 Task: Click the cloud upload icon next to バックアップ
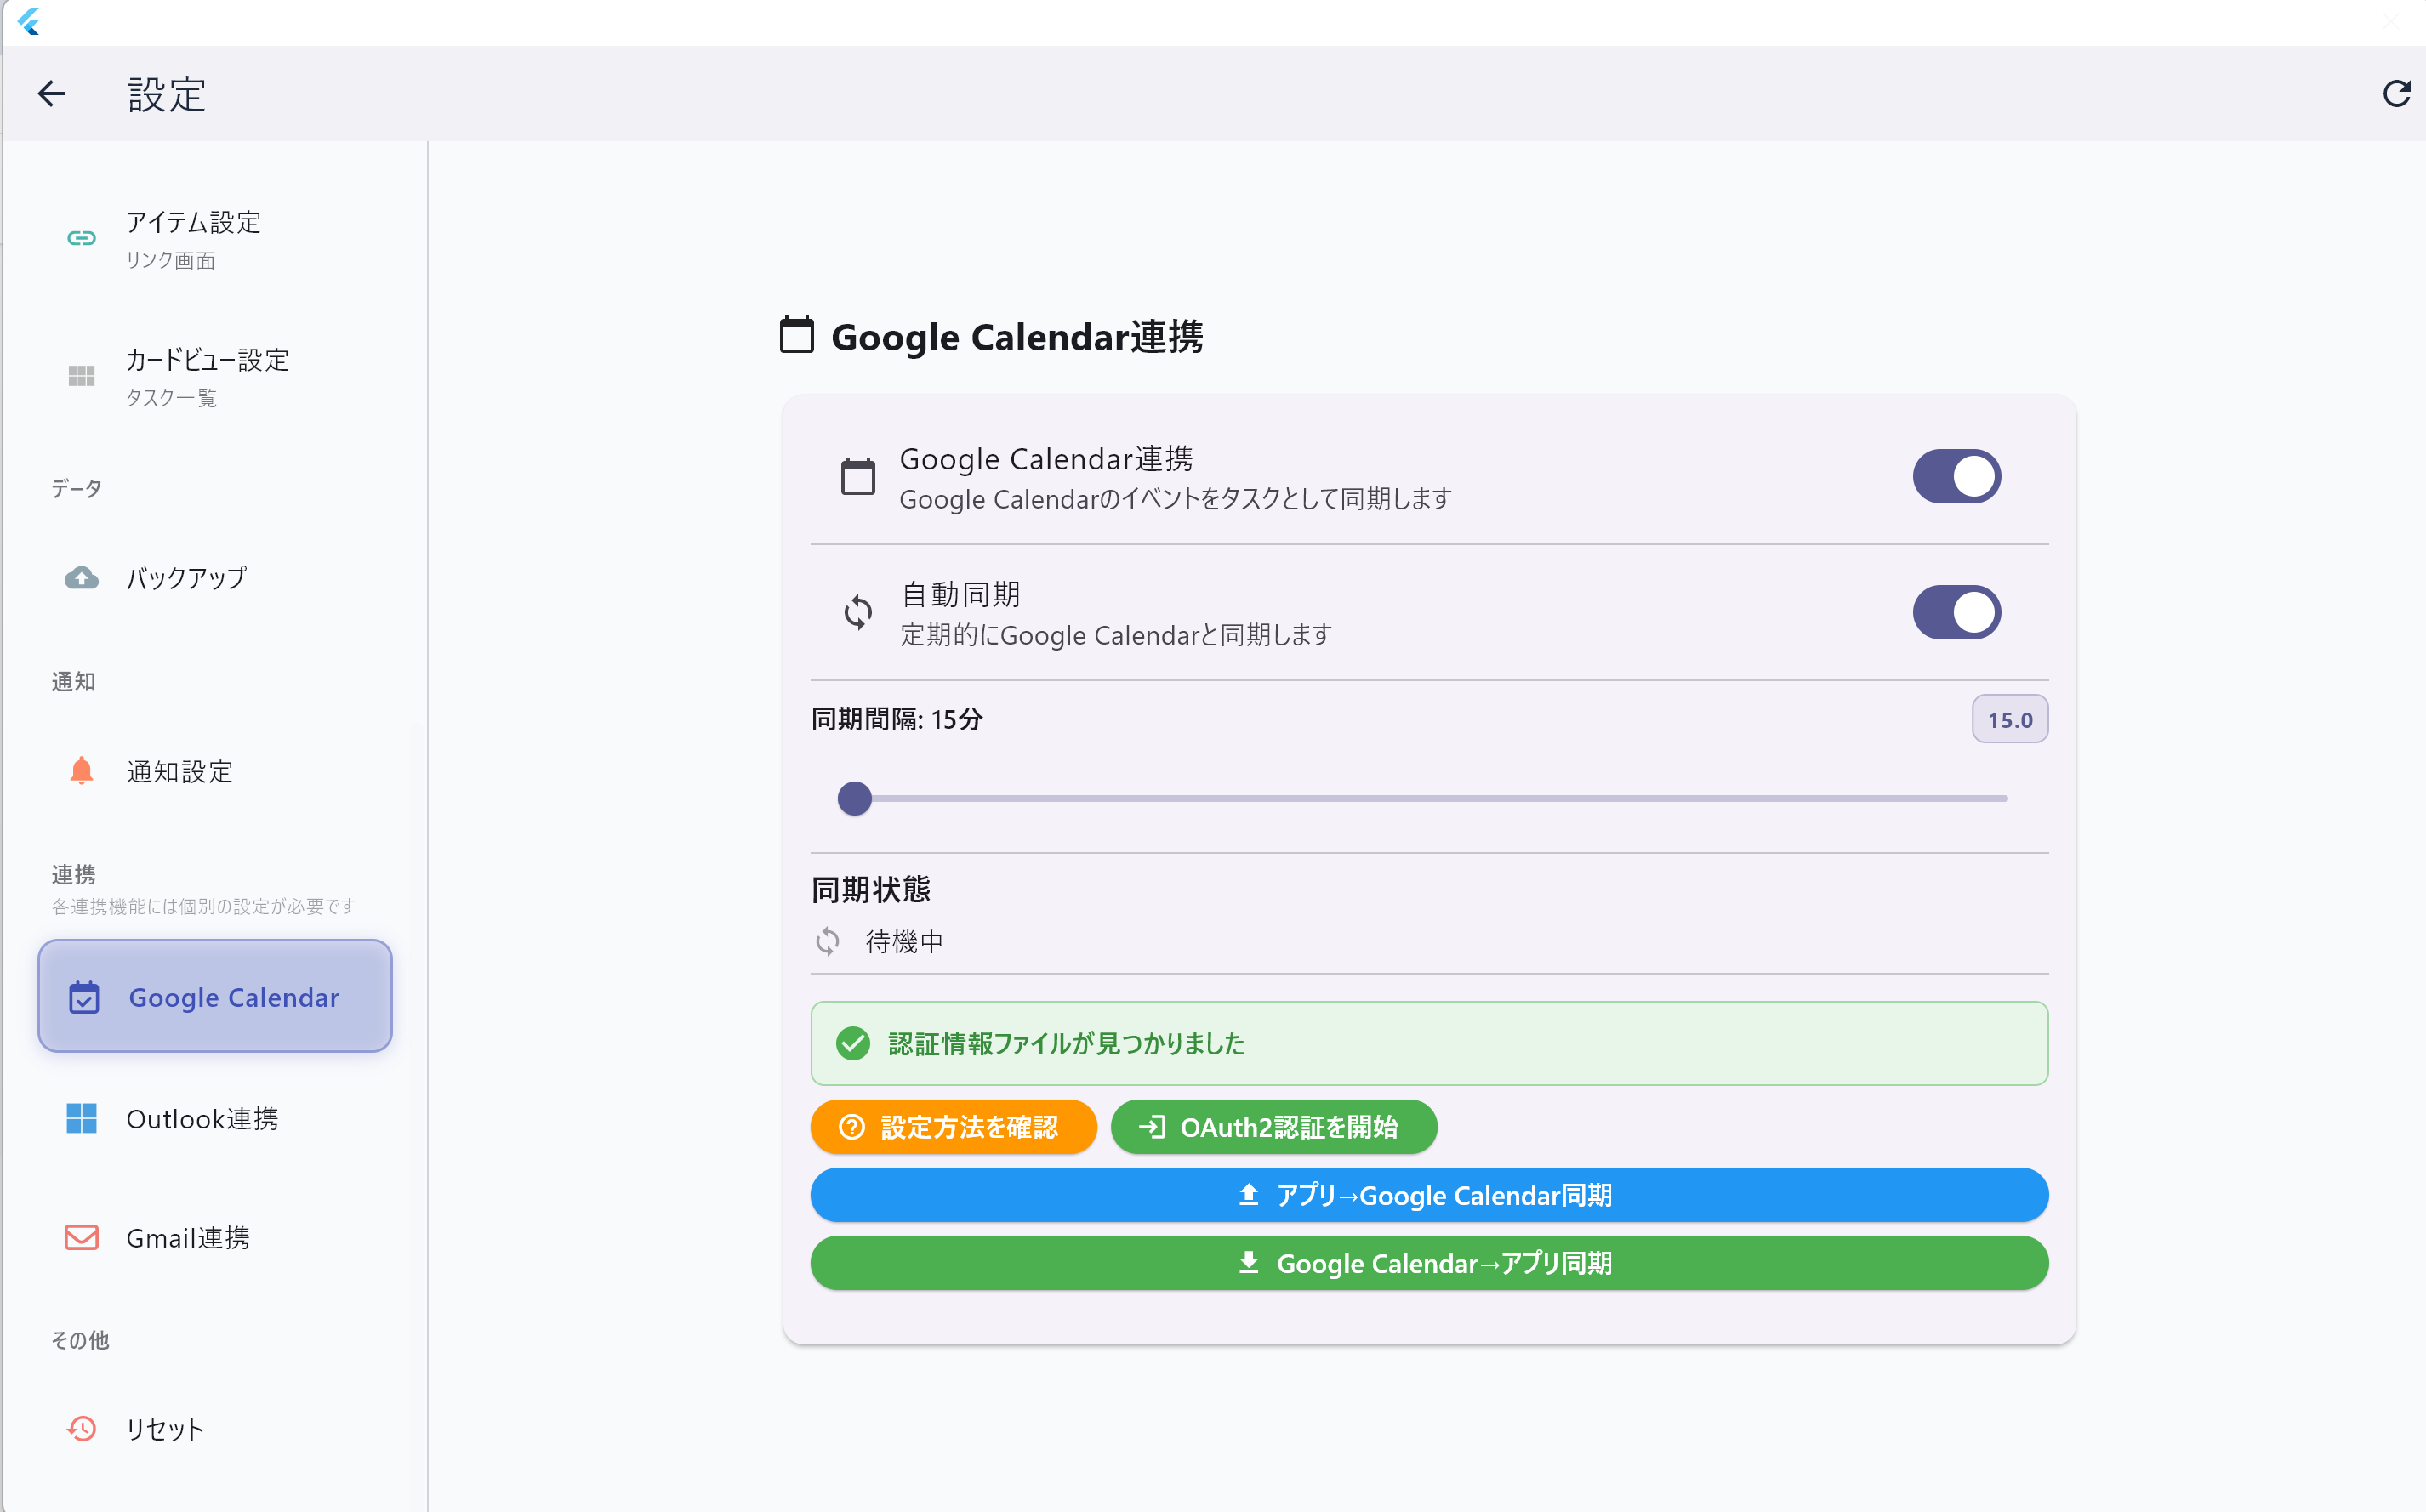point(82,578)
